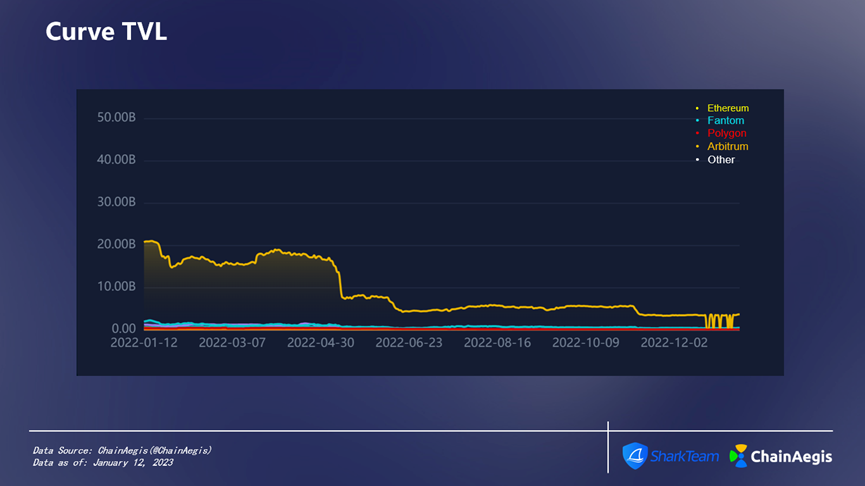
Task: Click the SharkTeam brand text
Action: coord(685,456)
